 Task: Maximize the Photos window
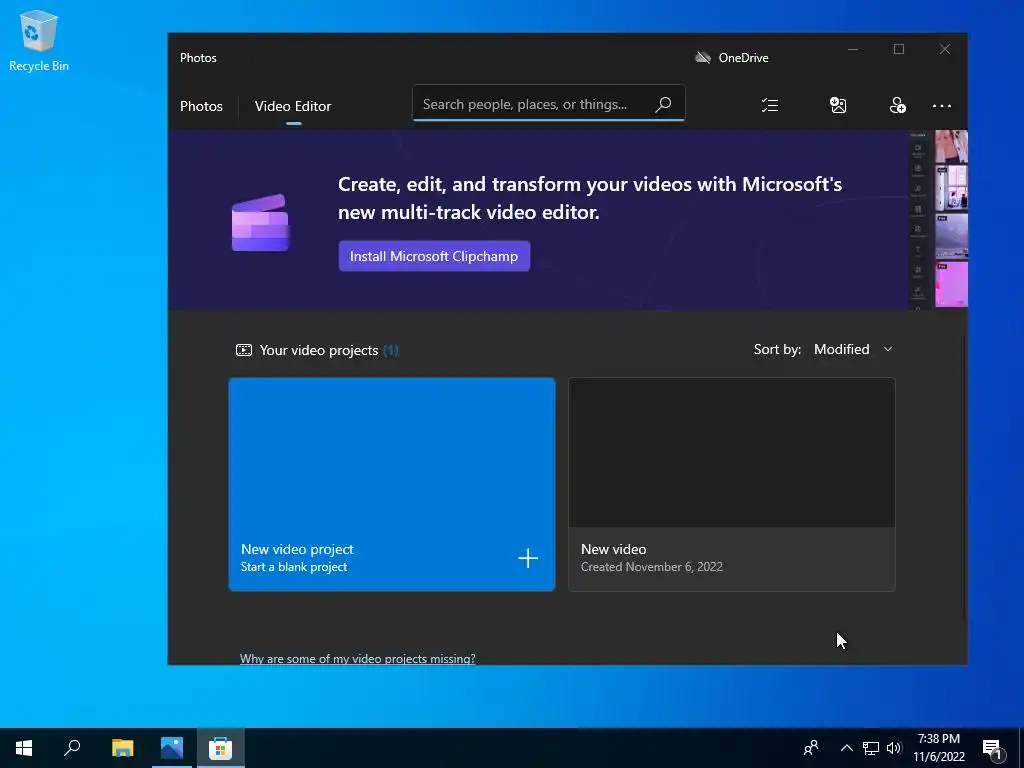899,50
